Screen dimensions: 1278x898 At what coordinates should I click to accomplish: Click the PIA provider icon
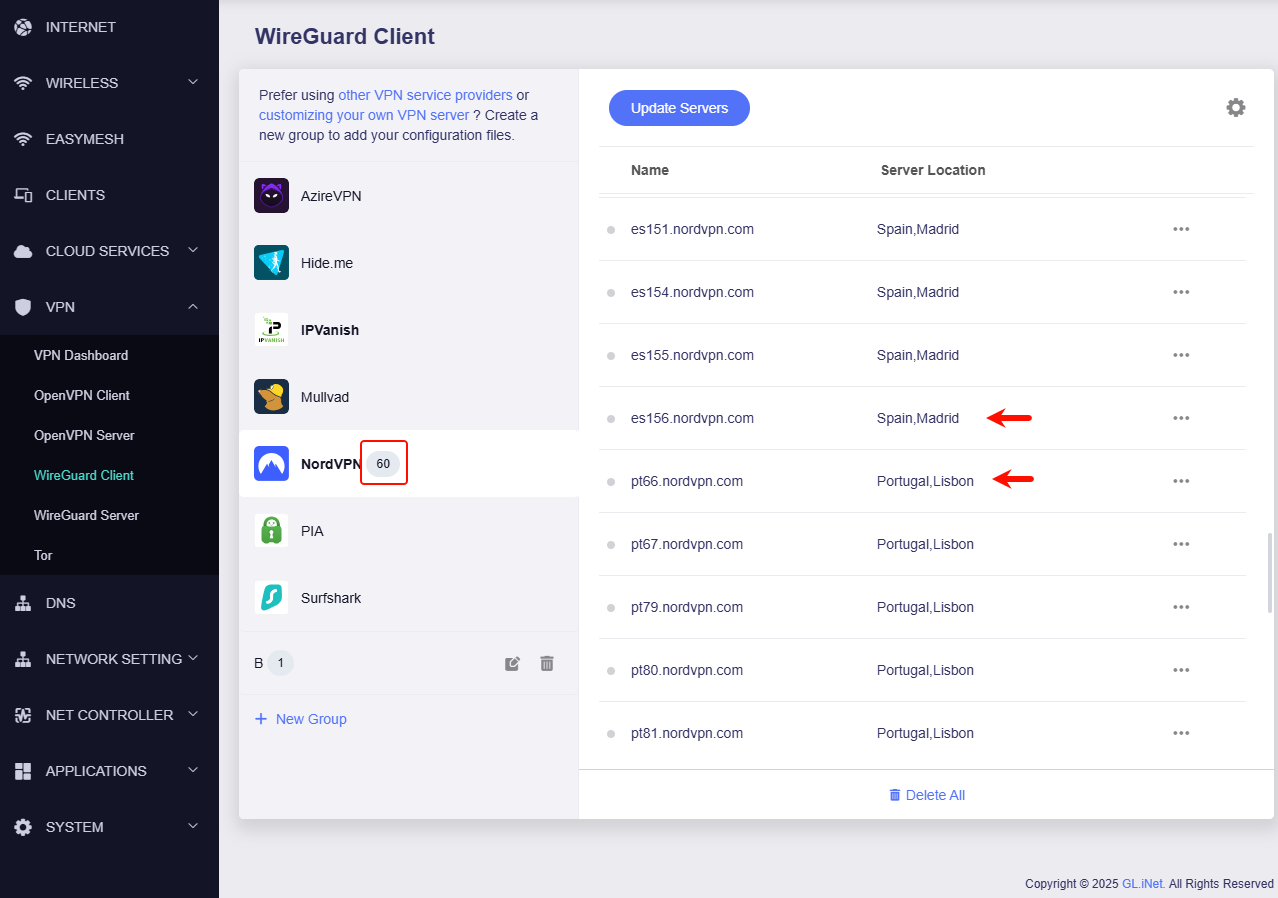[x=271, y=531]
